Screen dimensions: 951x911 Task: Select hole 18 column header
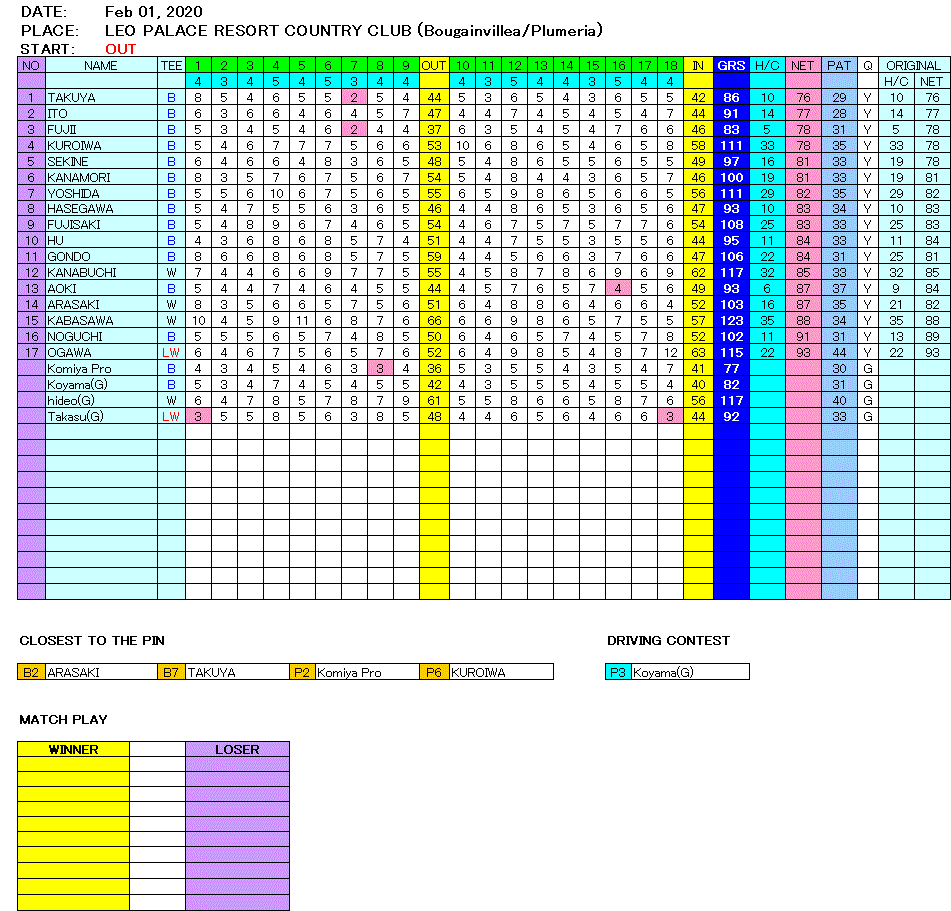pyautogui.click(x=671, y=65)
